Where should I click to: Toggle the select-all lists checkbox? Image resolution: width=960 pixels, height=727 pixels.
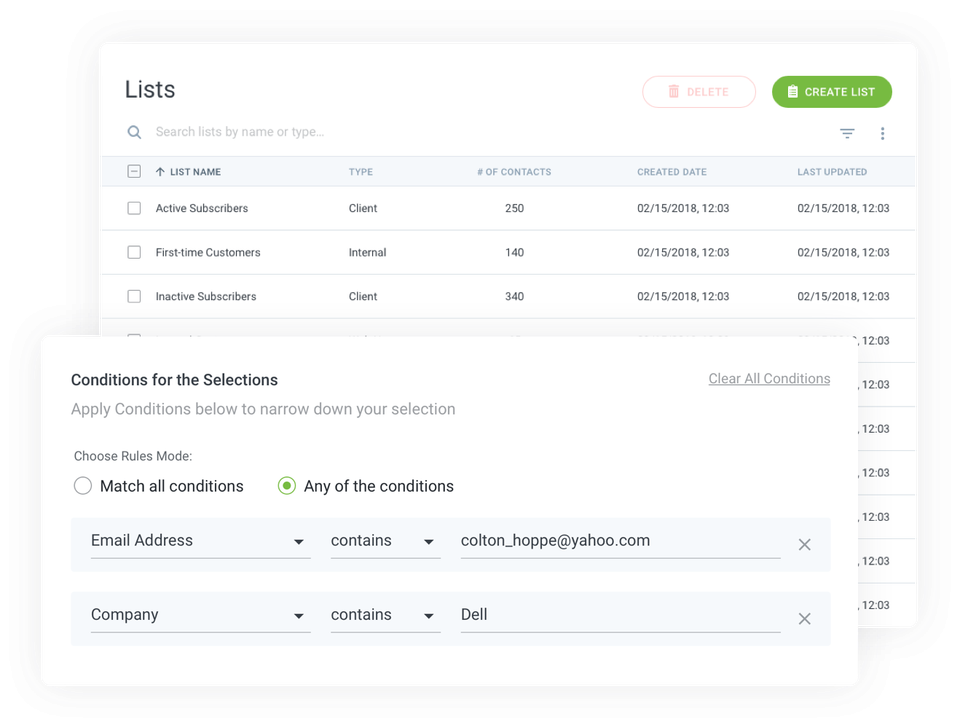(134, 172)
